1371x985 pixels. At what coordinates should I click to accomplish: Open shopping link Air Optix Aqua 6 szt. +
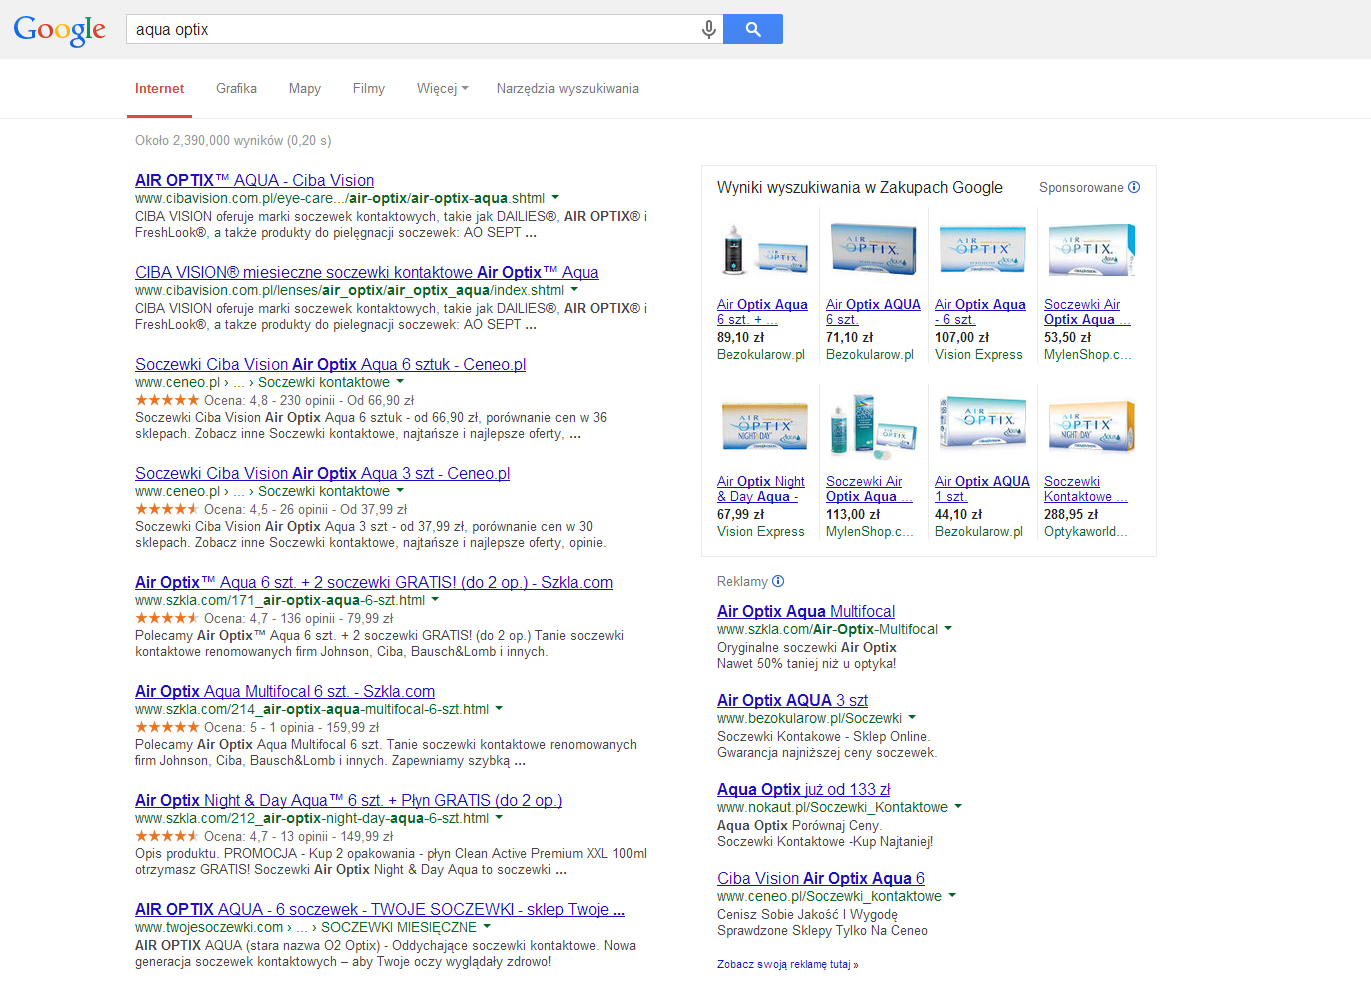pyautogui.click(x=762, y=312)
